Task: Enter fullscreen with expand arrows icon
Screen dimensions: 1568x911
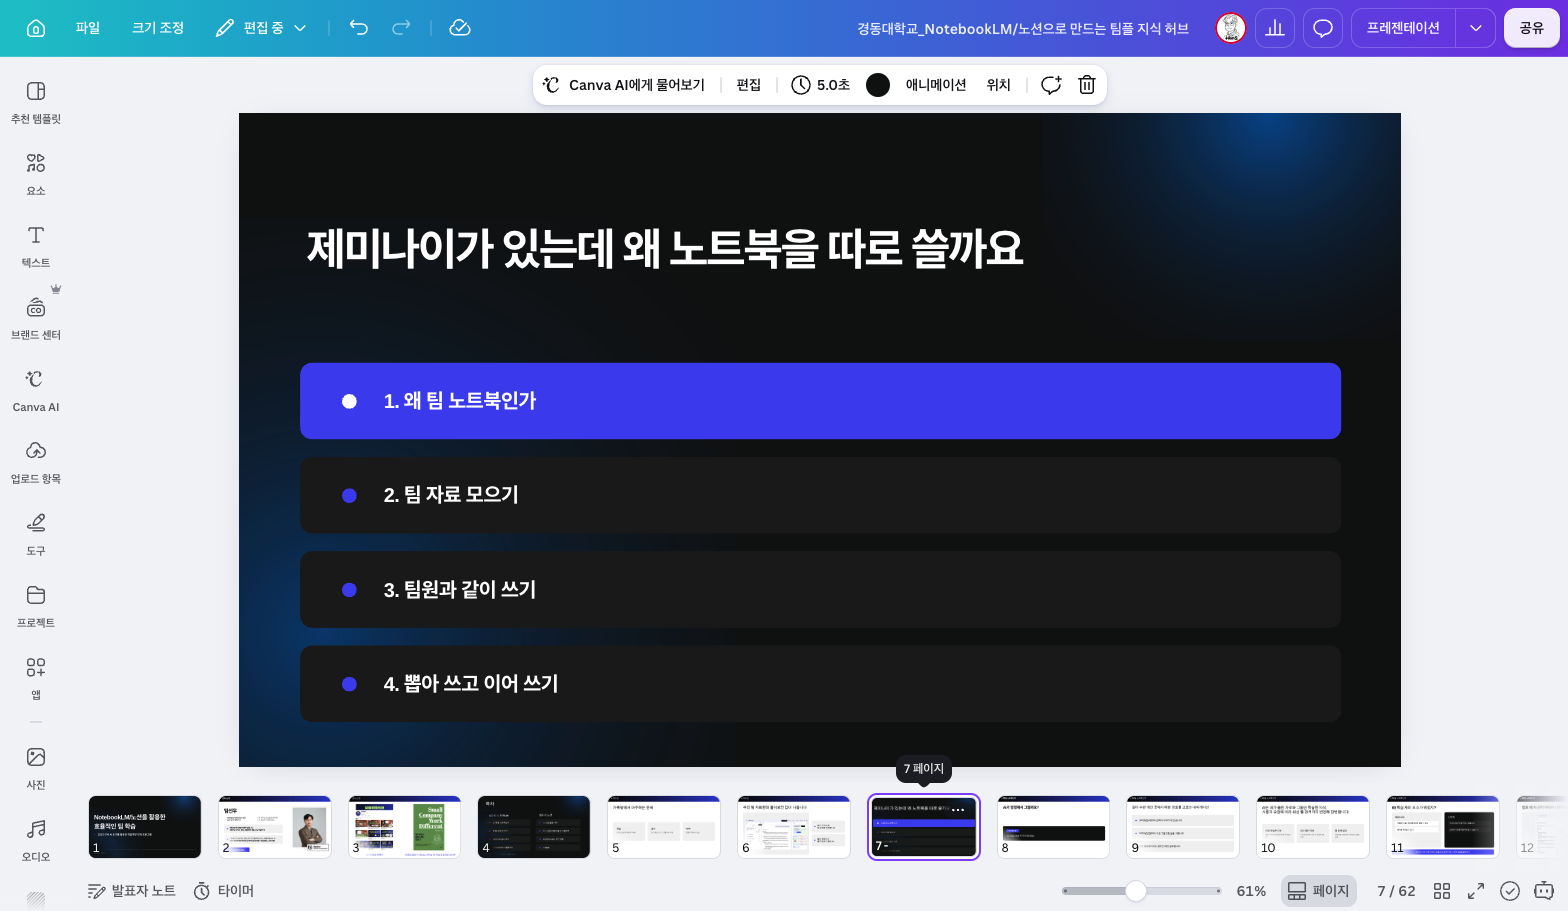Action: pyautogui.click(x=1476, y=891)
